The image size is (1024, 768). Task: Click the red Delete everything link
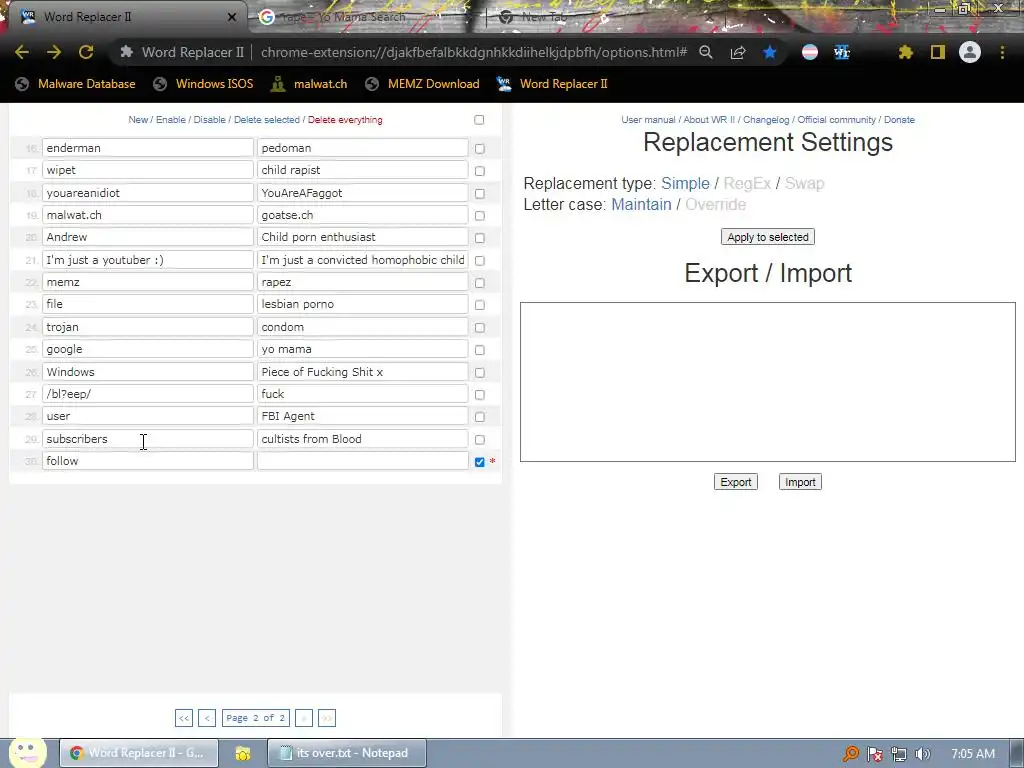(x=345, y=120)
